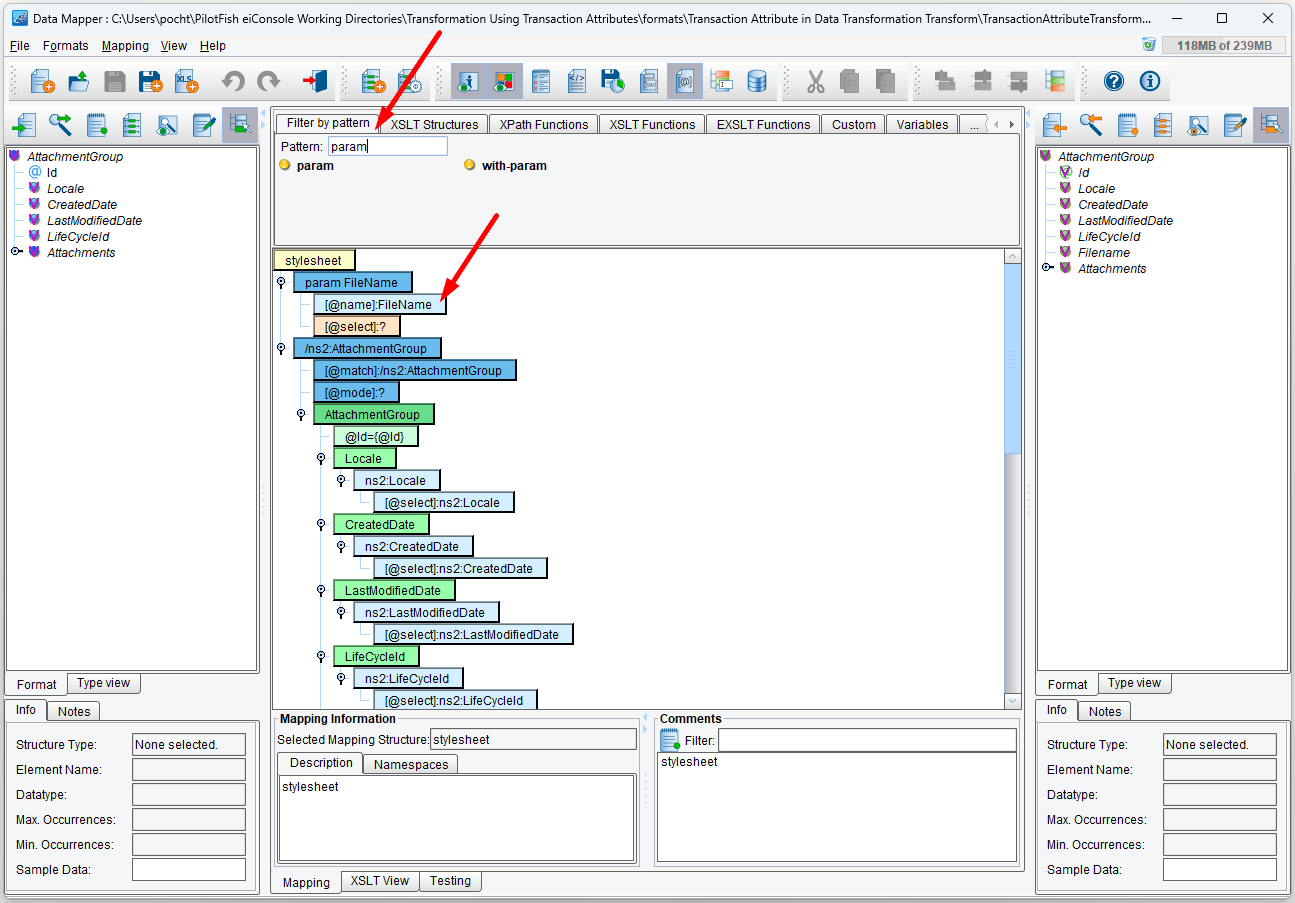The height and width of the screenshot is (903, 1295).
Task: Expand target Attachments tree node
Action: (1047, 268)
